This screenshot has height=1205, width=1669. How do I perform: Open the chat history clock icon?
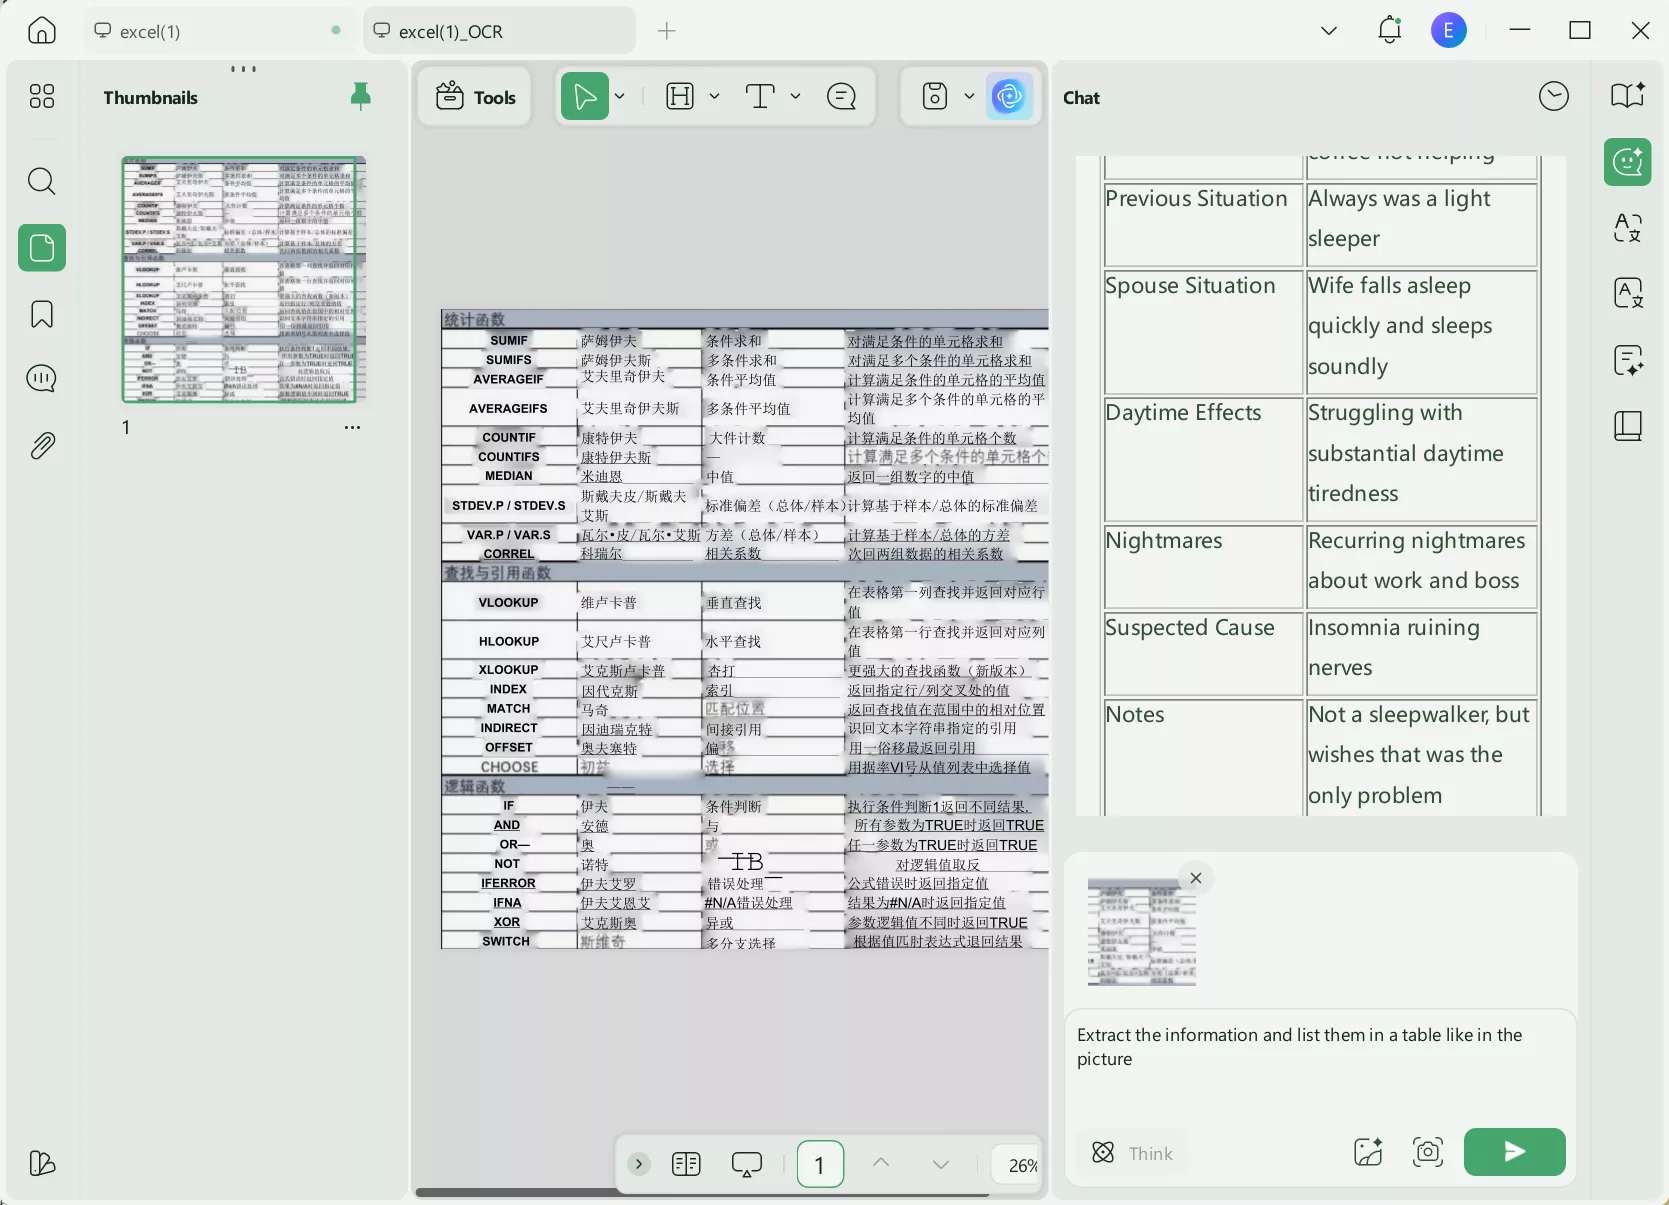1553,97
